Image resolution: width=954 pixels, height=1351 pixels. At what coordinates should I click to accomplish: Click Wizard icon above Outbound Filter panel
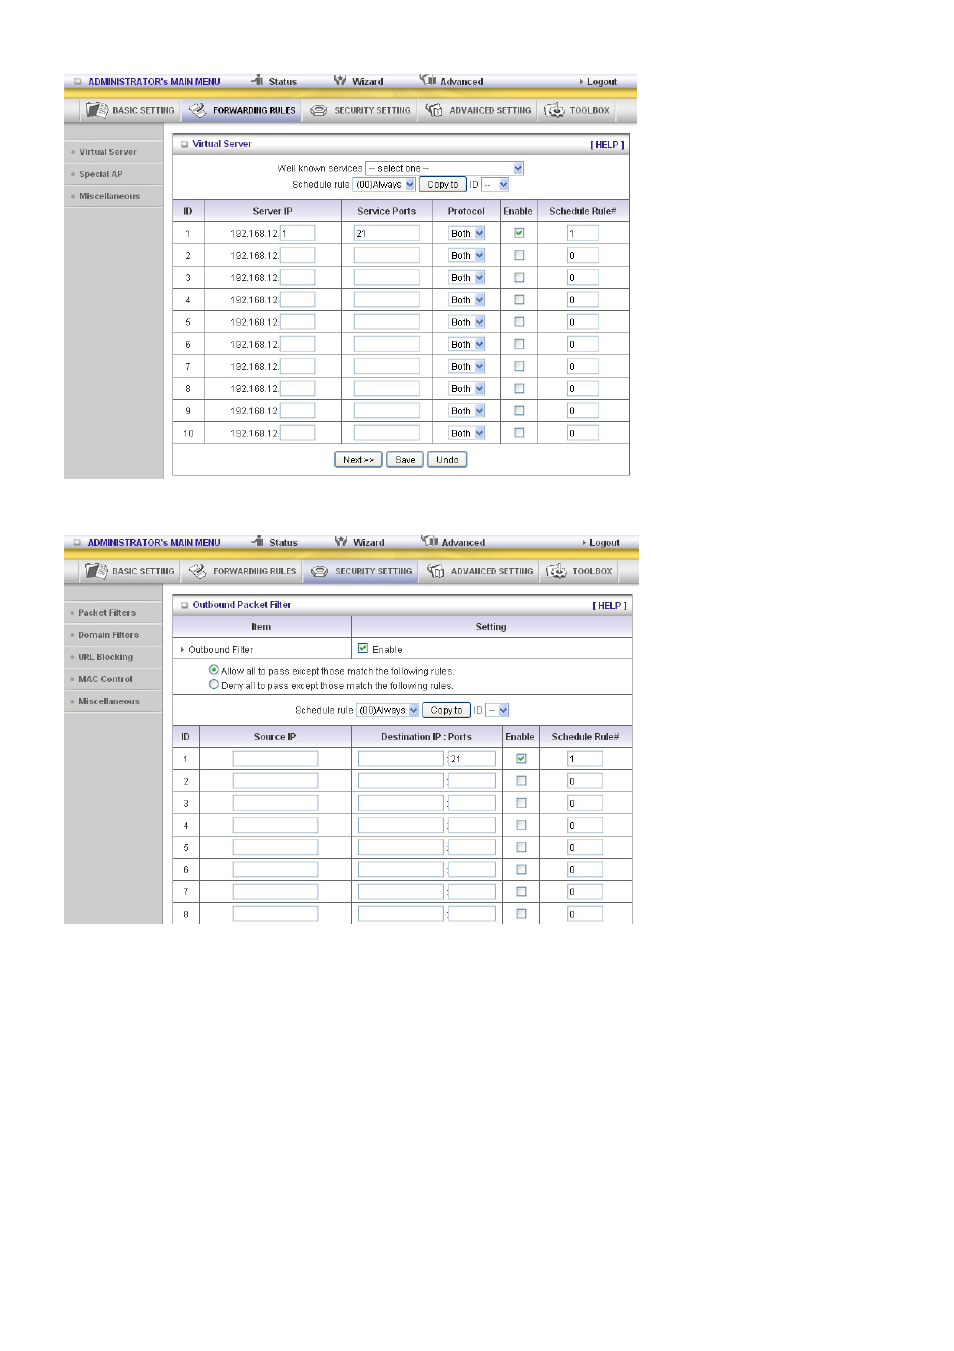coord(341,541)
